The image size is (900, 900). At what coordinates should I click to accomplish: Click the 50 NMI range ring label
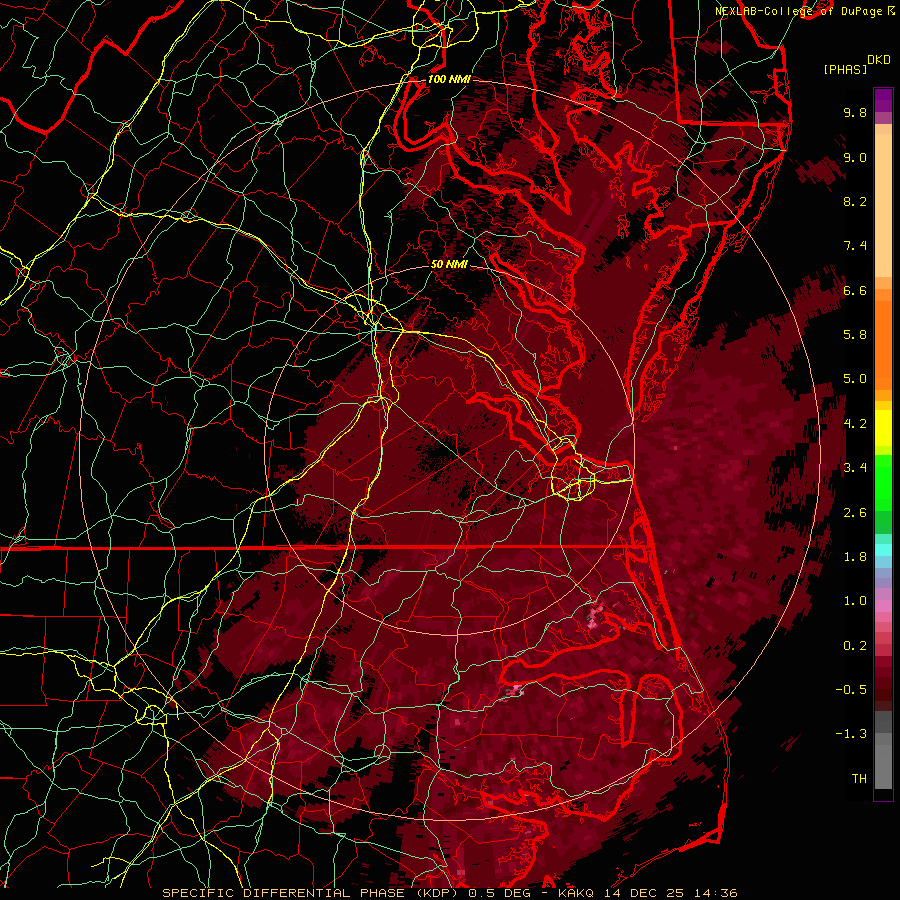coord(449,265)
